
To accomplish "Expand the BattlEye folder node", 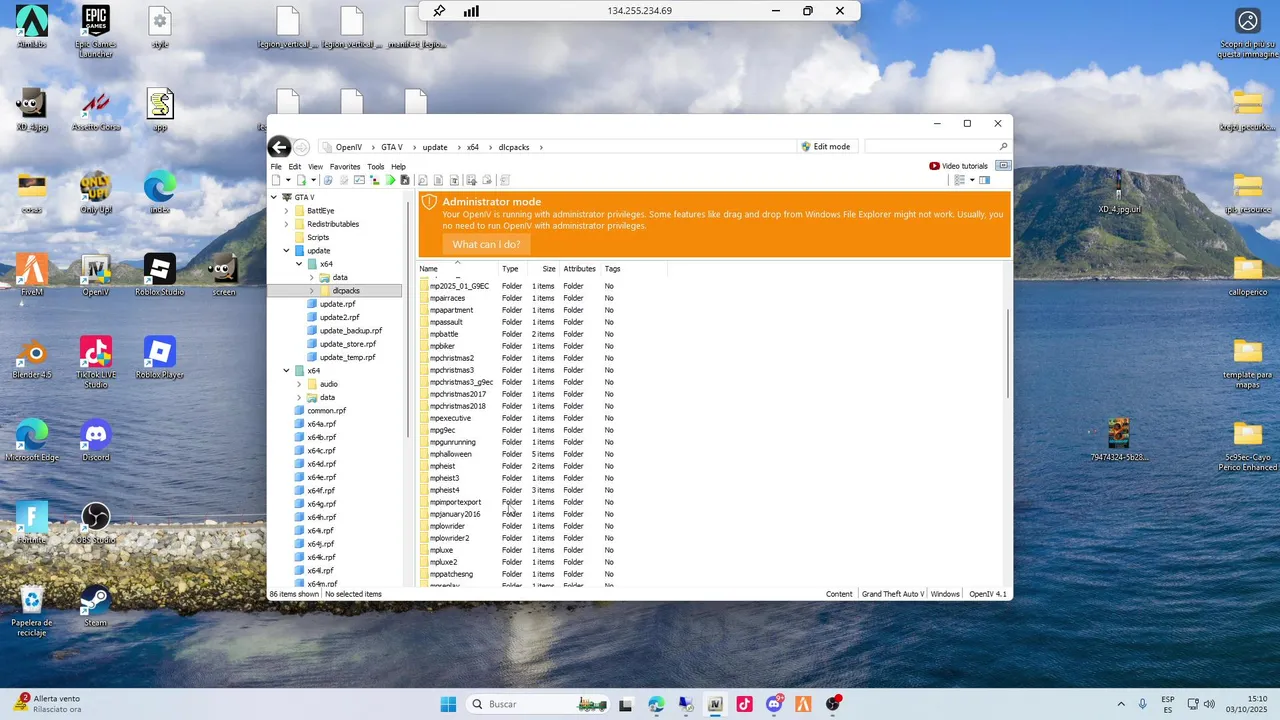I will point(286,211).
